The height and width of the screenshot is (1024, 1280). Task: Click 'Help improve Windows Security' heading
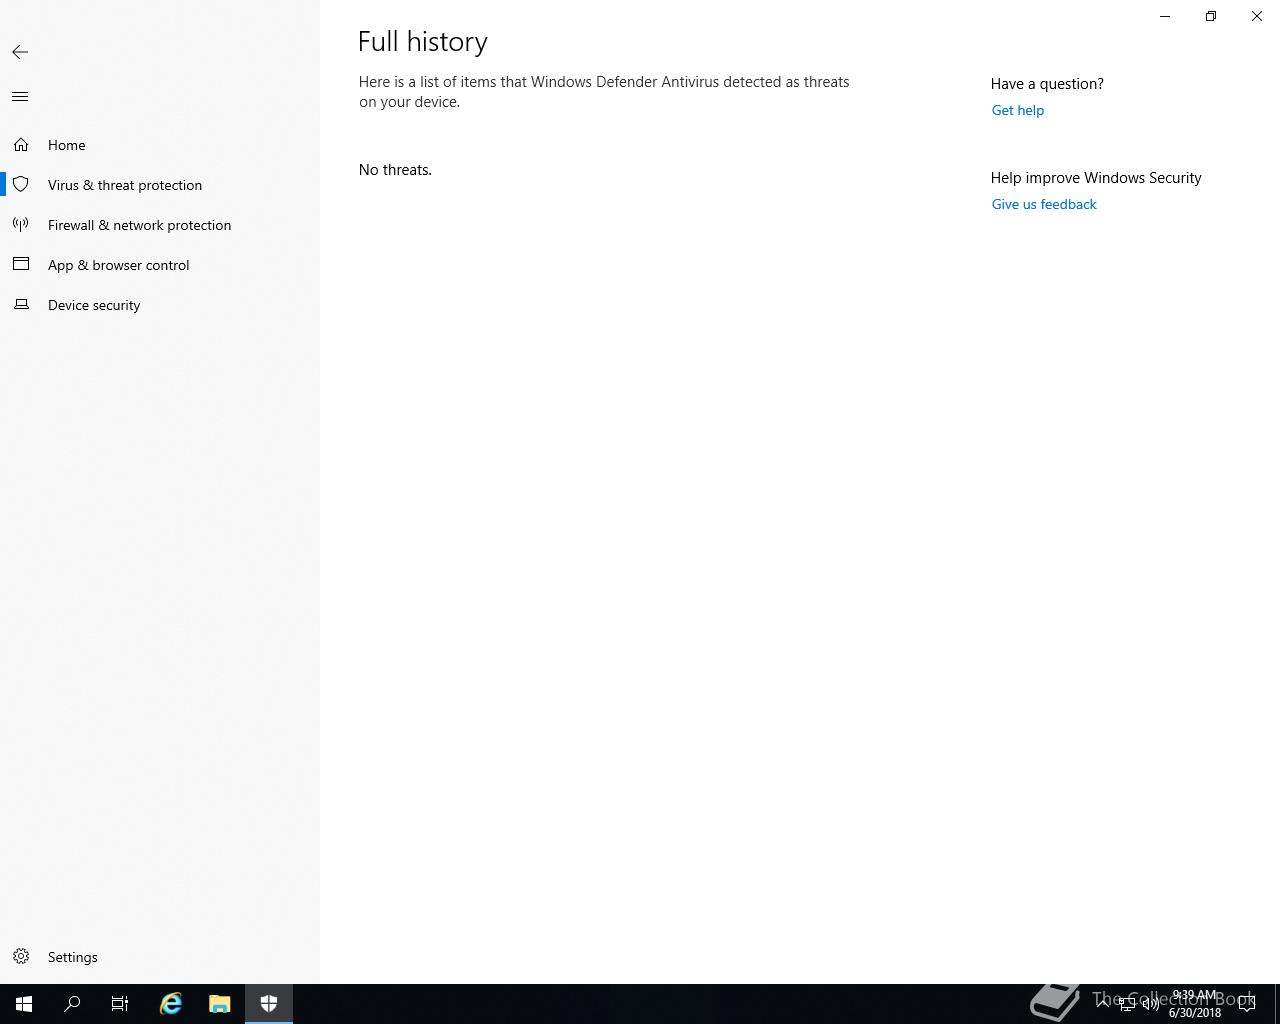(x=1096, y=178)
